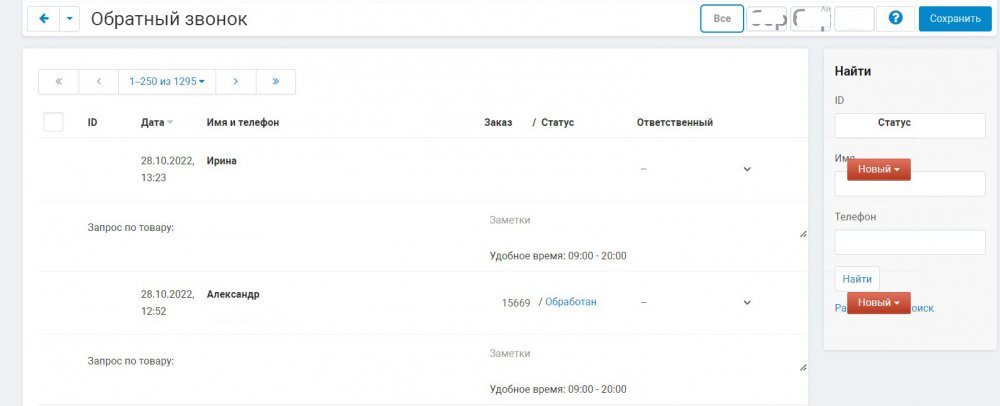This screenshot has width=1000, height=406.
Task: Open the 'Обработан' status link for order 15669
Action: tap(570, 302)
